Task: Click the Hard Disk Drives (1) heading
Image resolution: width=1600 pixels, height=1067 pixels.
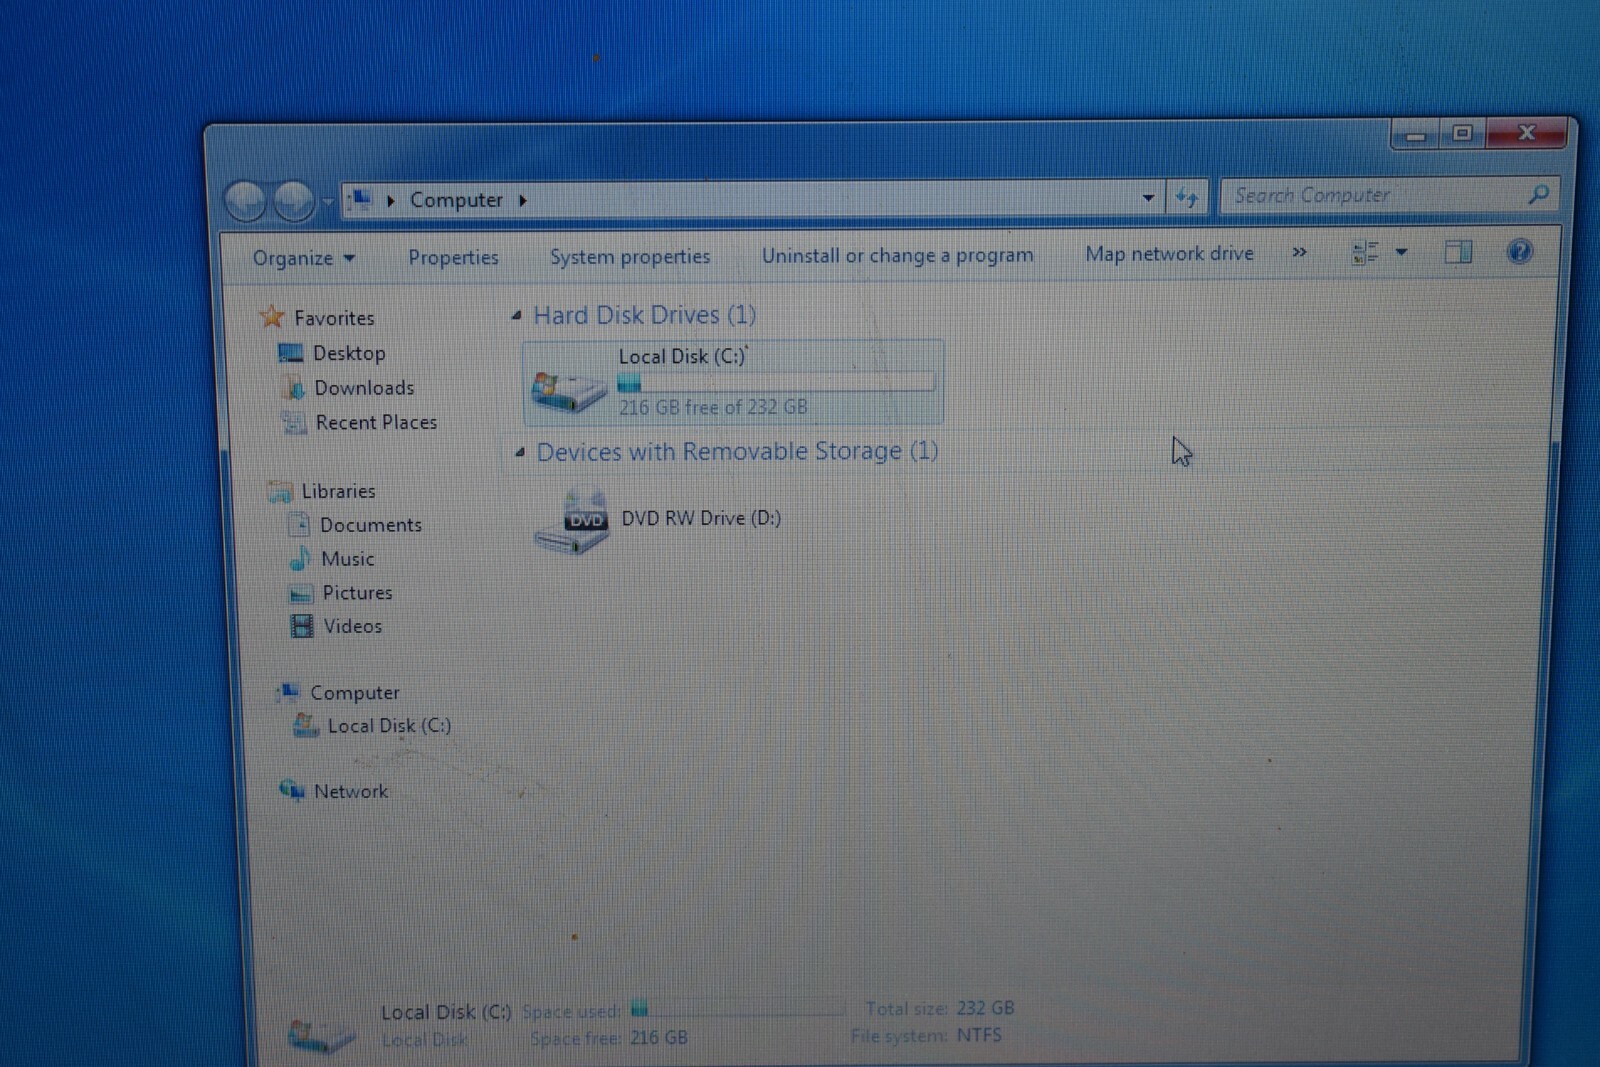Action: (x=644, y=315)
